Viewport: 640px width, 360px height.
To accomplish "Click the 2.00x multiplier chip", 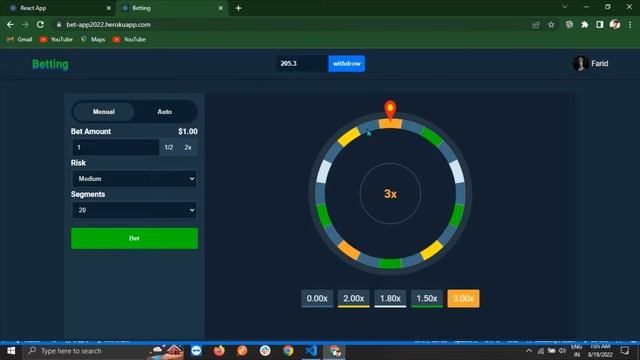I will tap(353, 299).
